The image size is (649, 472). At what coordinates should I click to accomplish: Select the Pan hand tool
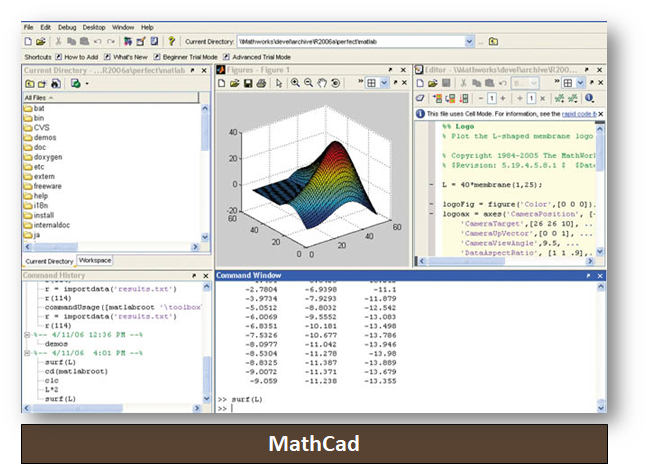pyautogui.click(x=322, y=83)
